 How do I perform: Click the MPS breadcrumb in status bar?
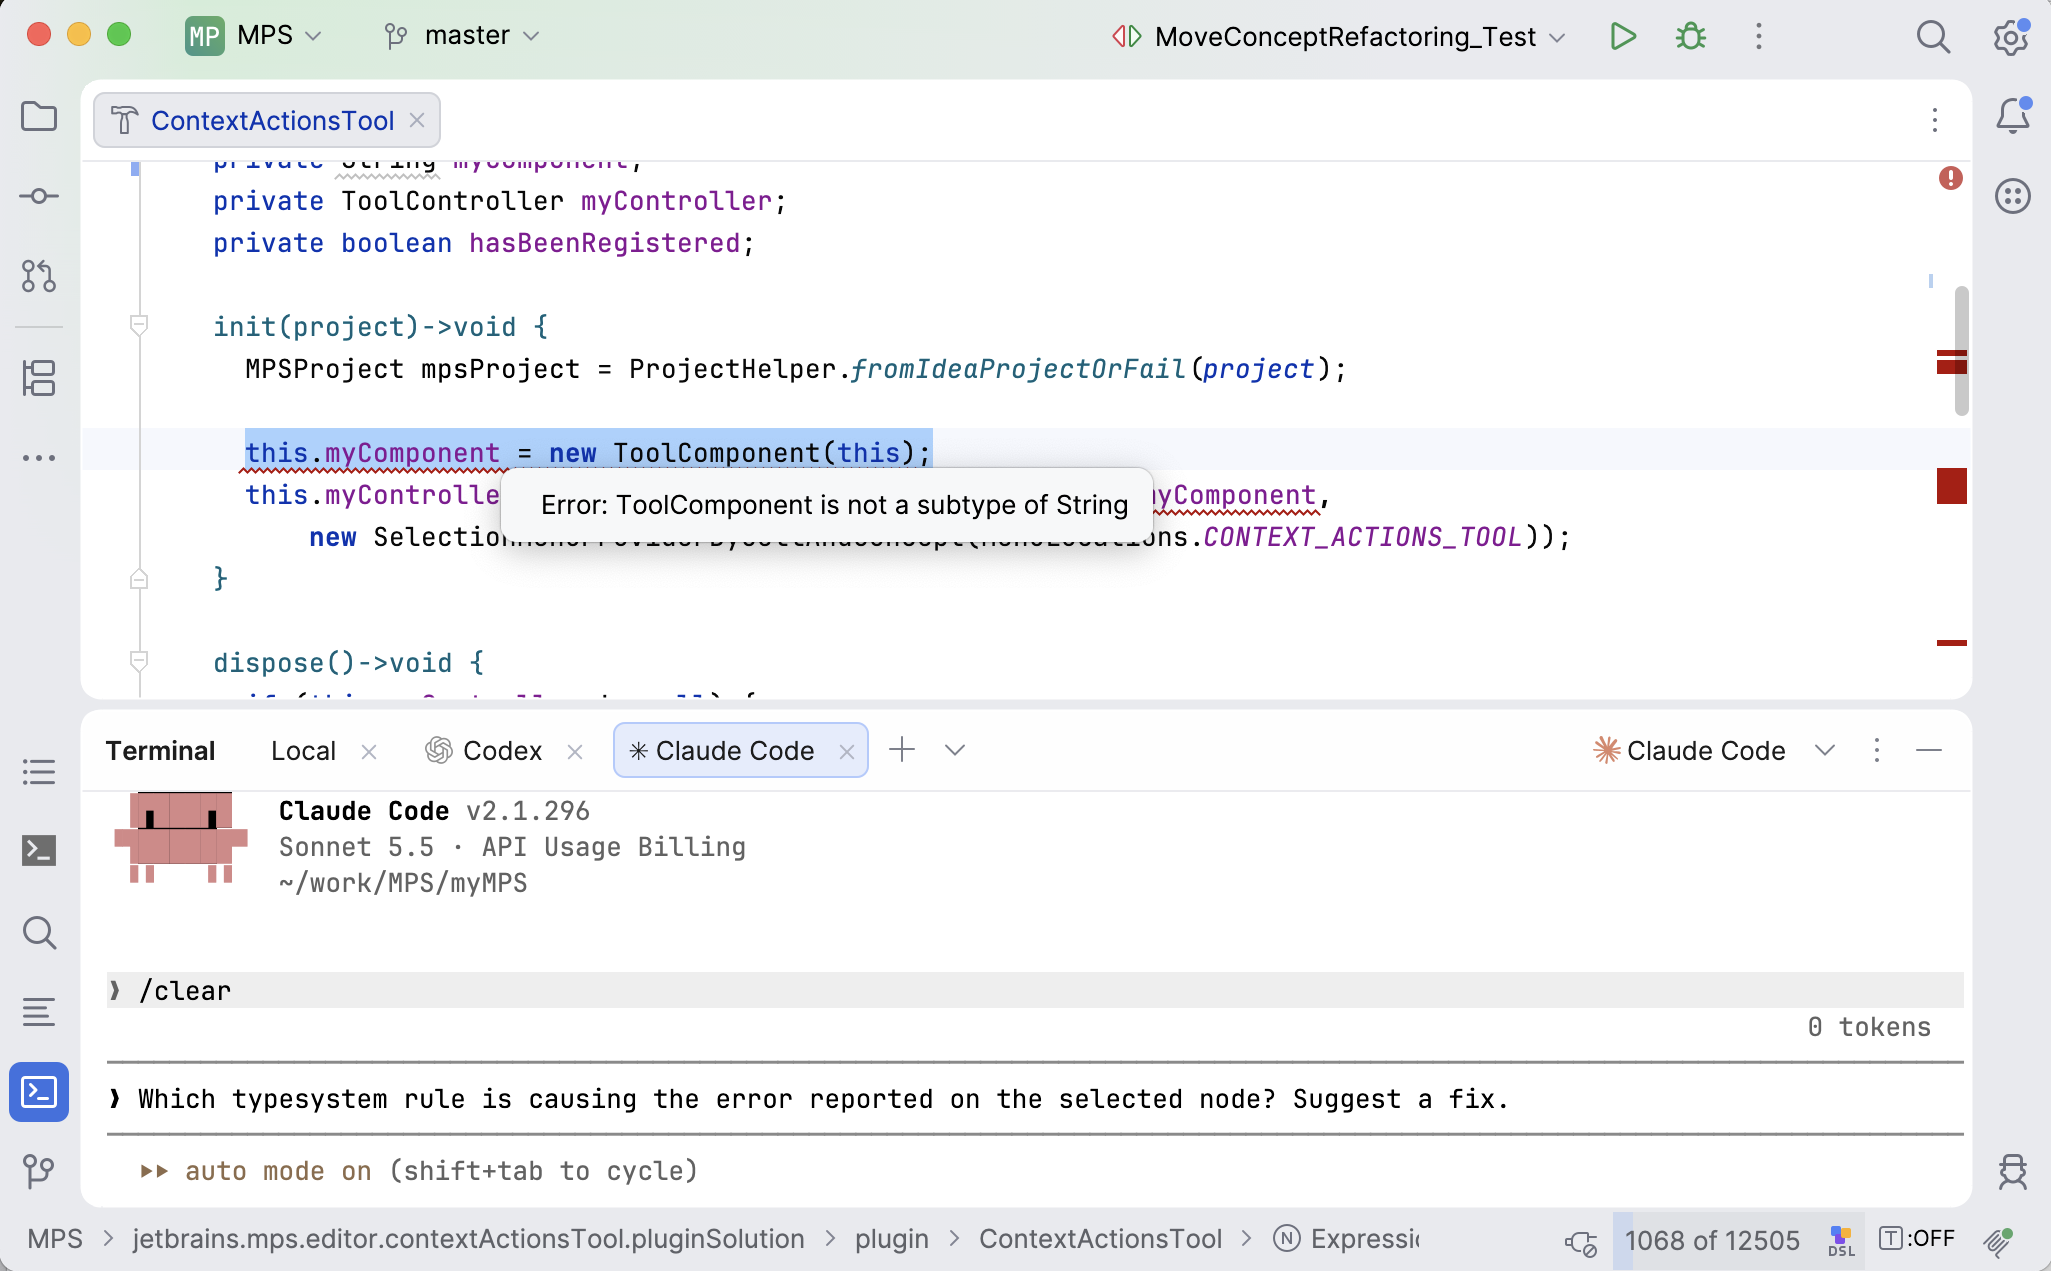[x=55, y=1239]
